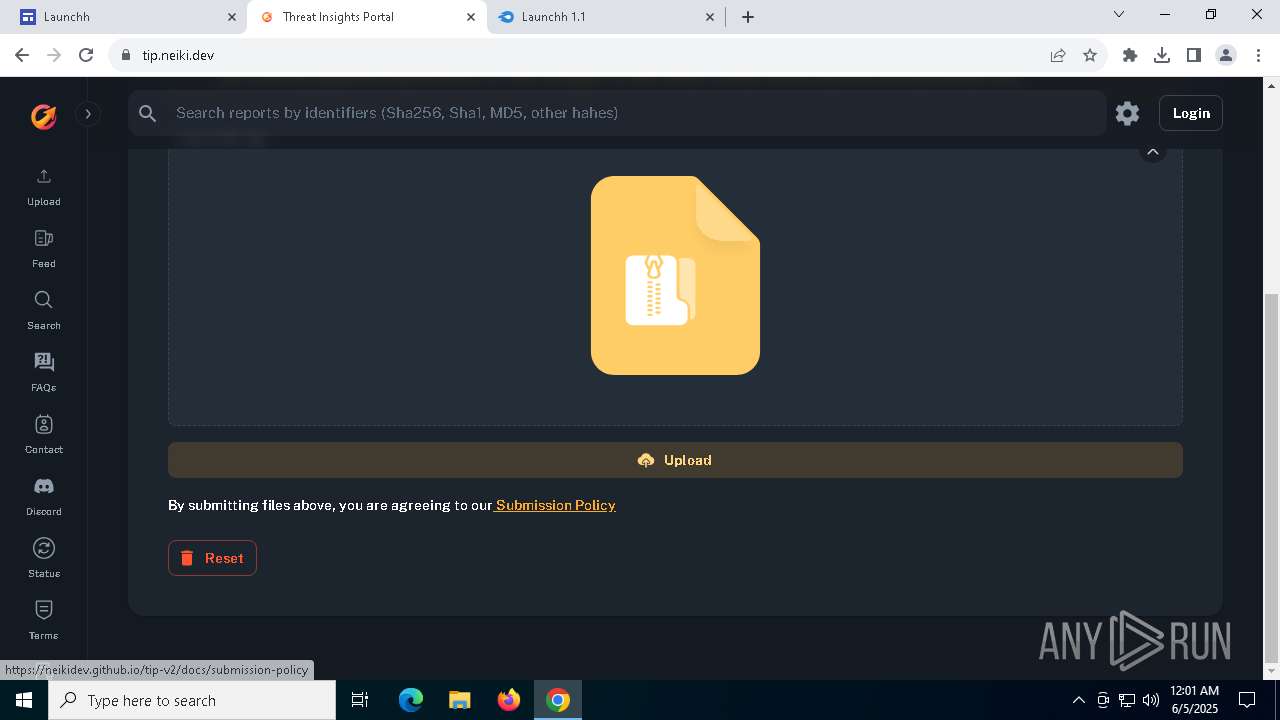Click the wide Upload button

click(x=675, y=460)
